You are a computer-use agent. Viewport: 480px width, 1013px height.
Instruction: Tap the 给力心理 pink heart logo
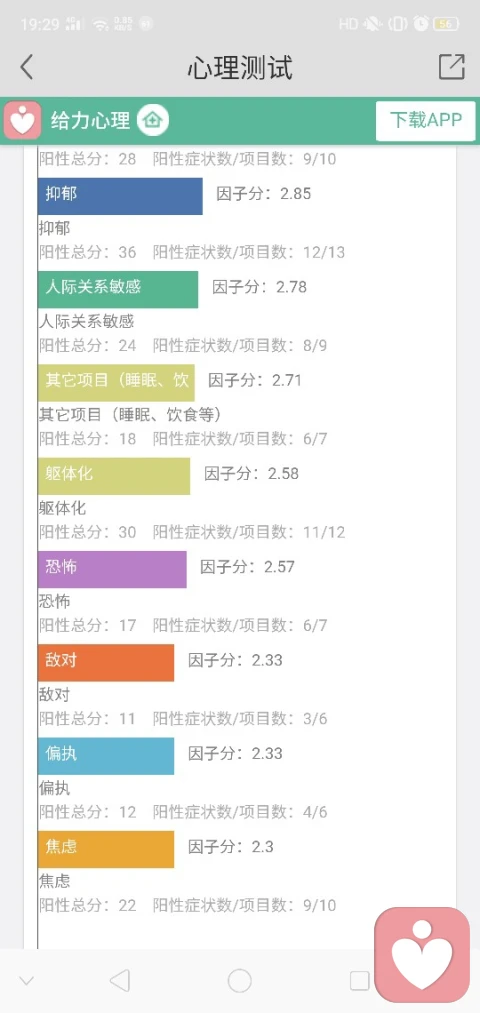coord(23,120)
